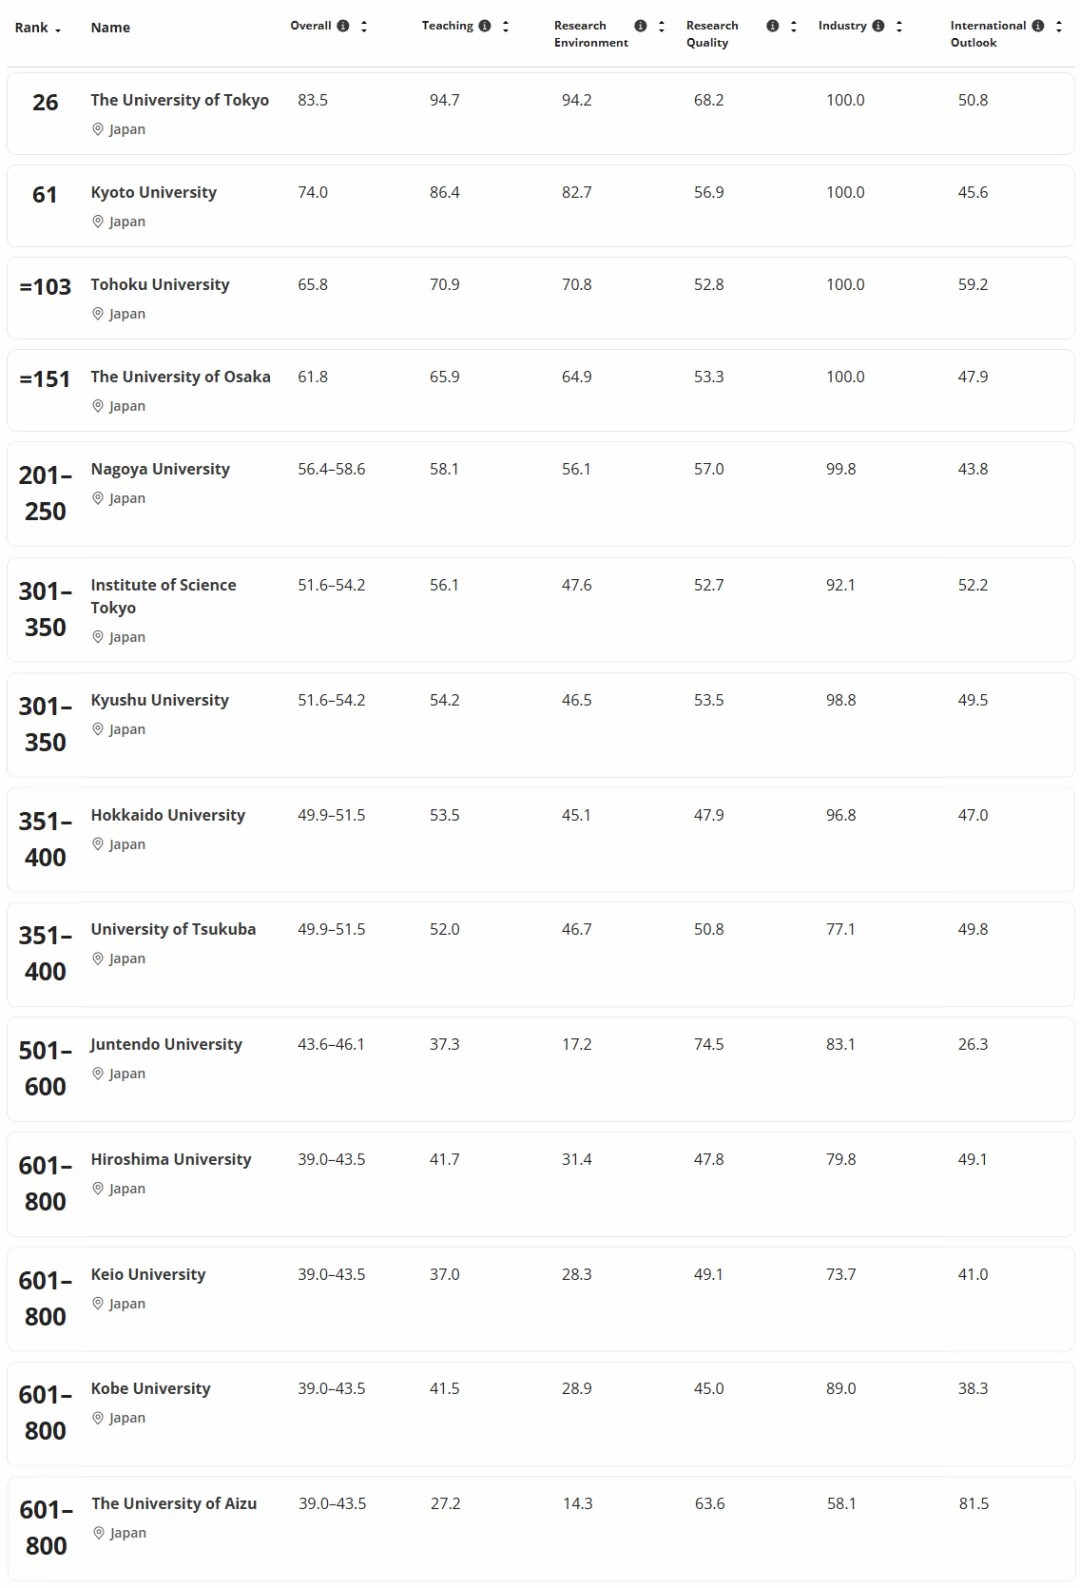Click the Teaching column info icon
Screen dimensions: 1080x1588
485,26
